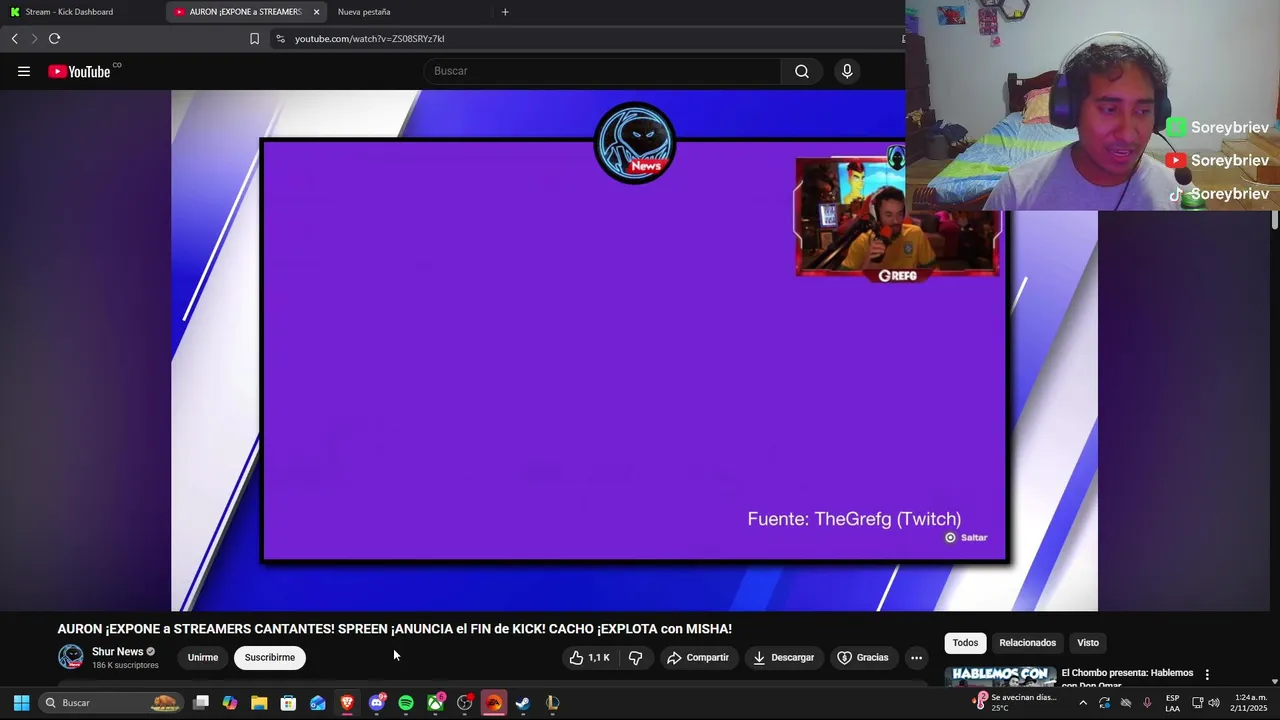Click the browser address bar URL
Image resolution: width=1280 pixels, height=720 pixels.
pos(369,38)
